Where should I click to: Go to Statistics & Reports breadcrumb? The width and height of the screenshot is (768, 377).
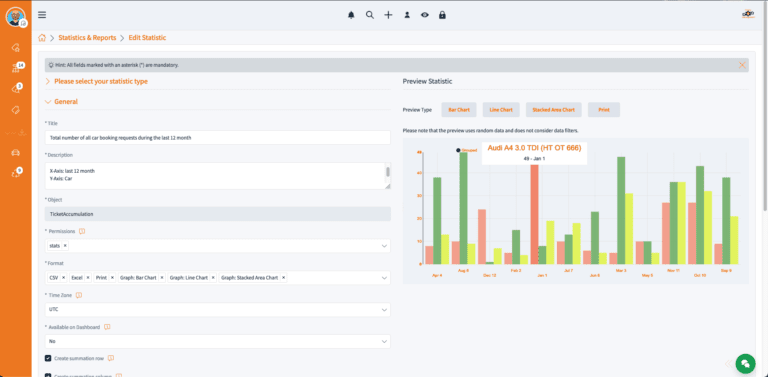coord(87,38)
